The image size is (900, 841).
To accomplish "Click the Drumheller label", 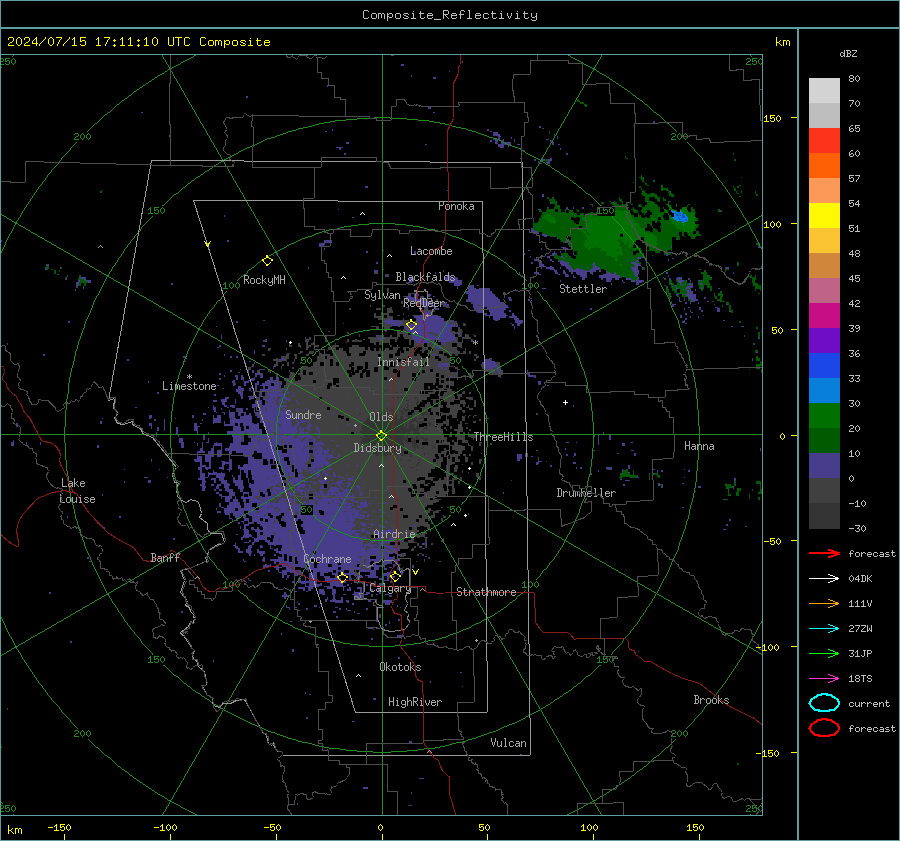I will click(586, 493).
